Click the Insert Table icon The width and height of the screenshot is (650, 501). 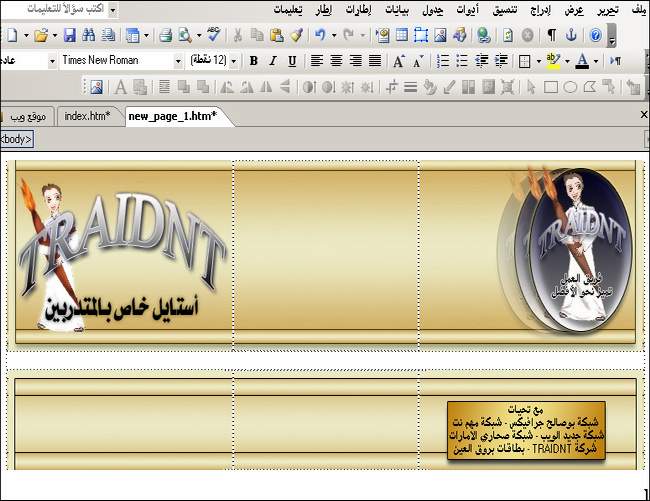click(x=401, y=35)
